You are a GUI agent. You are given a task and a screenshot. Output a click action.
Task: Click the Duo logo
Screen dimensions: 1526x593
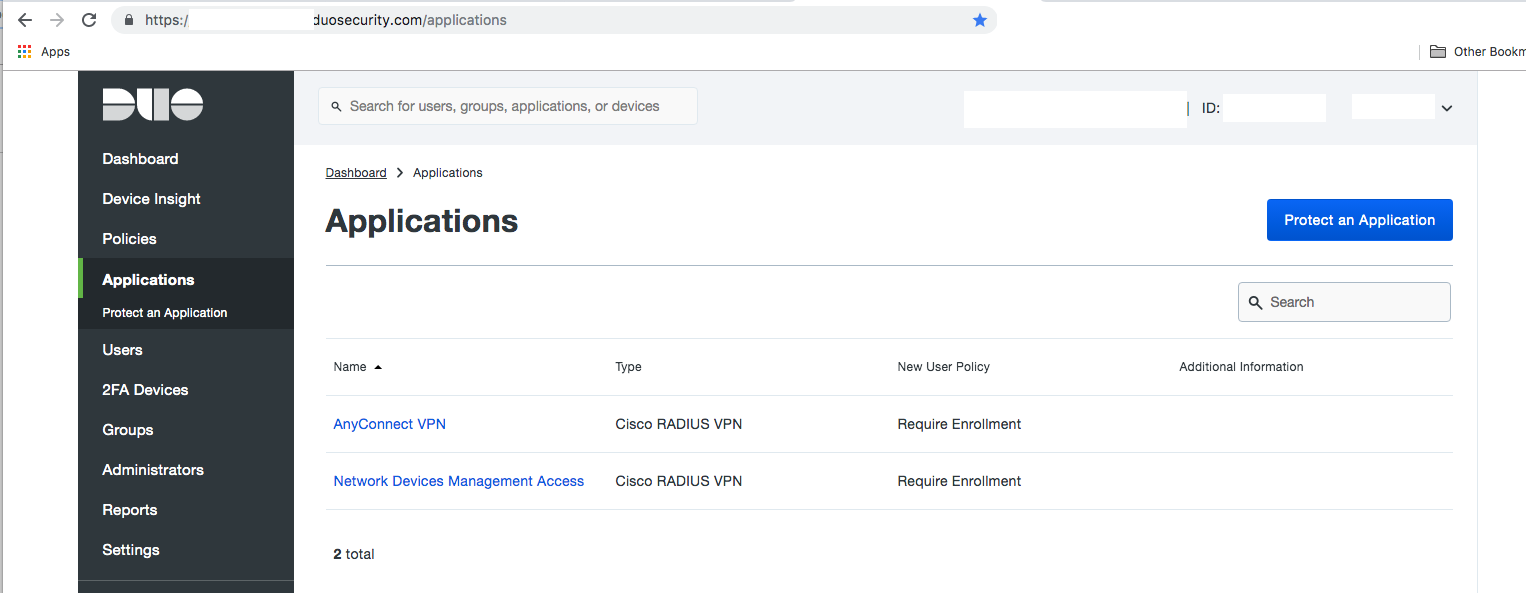[x=153, y=105]
